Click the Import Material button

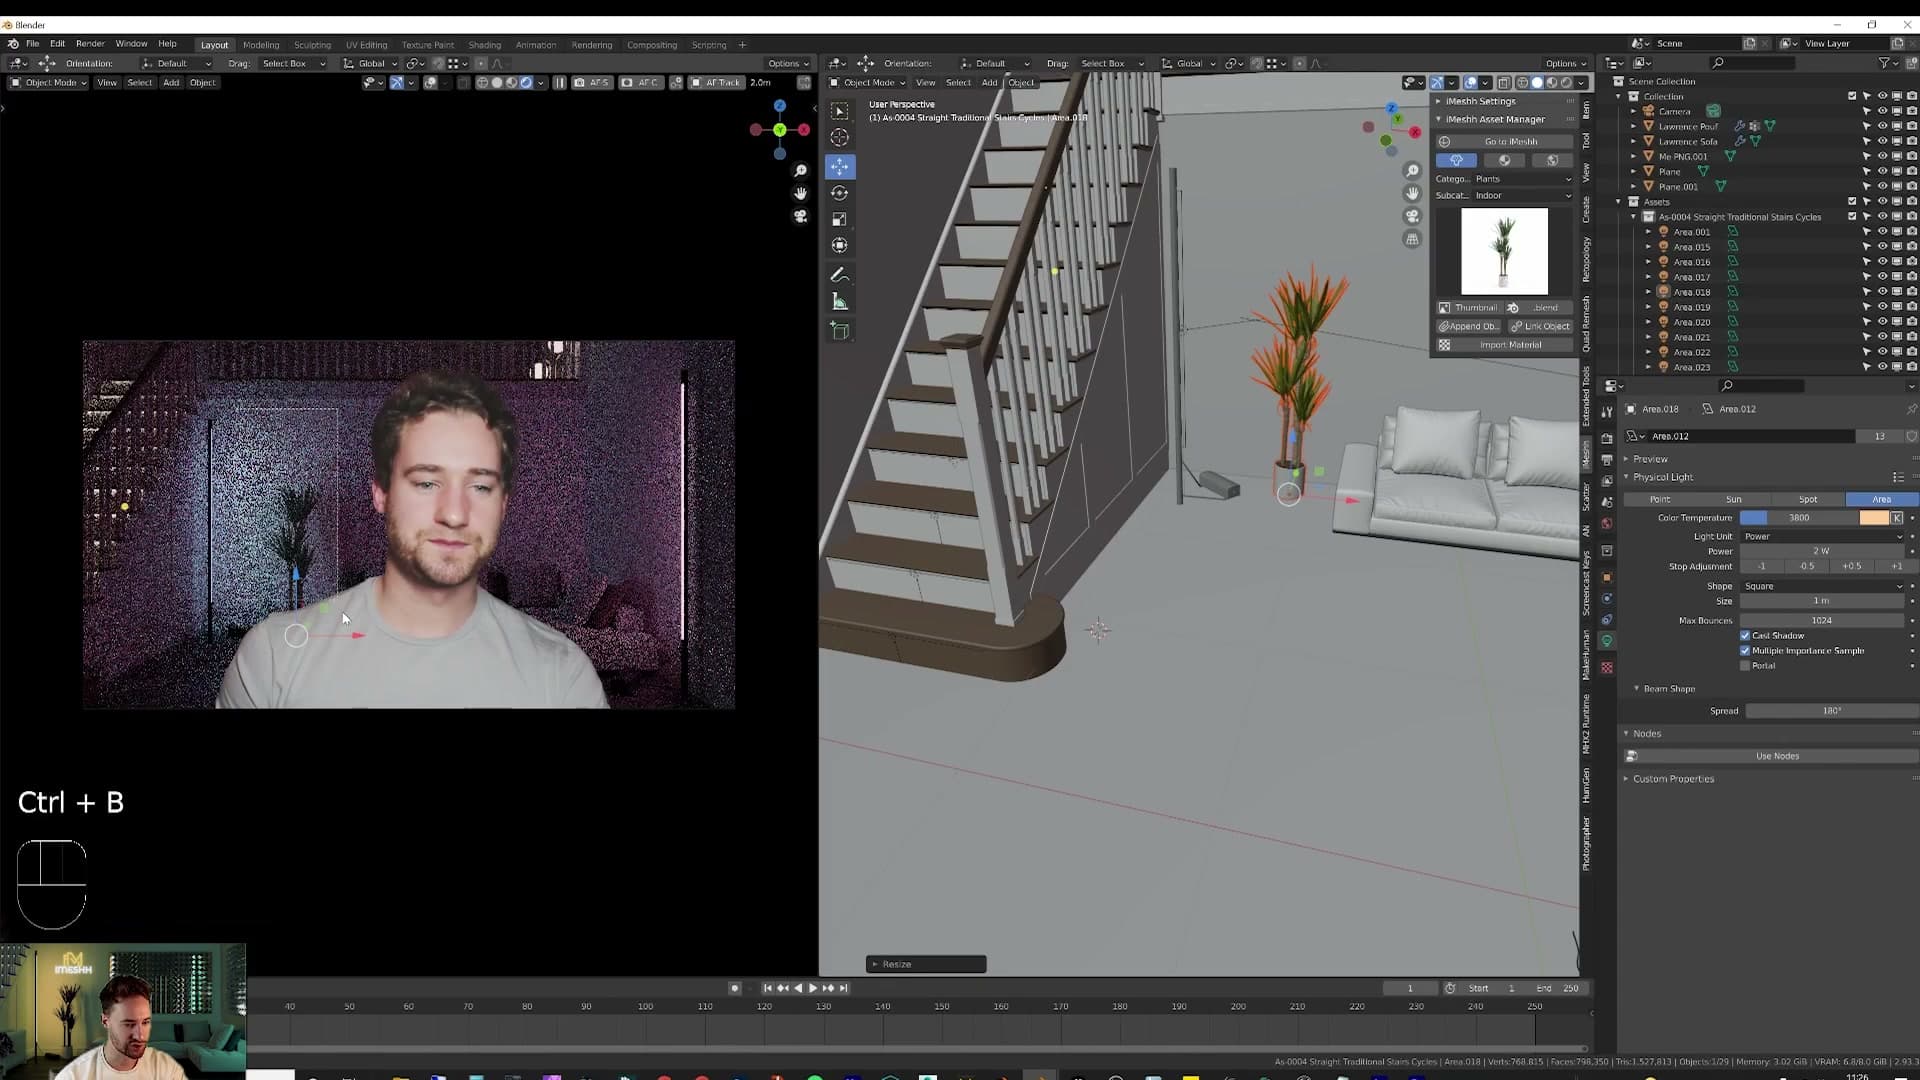click(1504, 345)
